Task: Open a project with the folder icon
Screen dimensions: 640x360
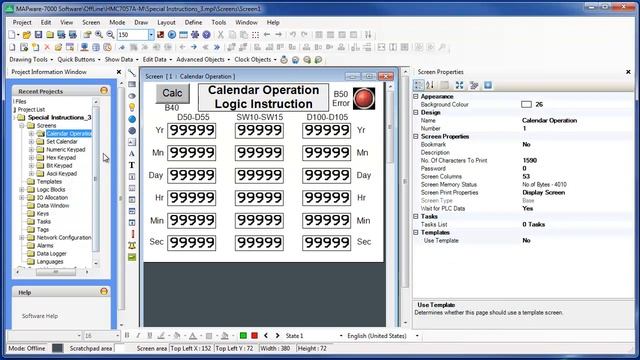Action: tap(27, 35)
